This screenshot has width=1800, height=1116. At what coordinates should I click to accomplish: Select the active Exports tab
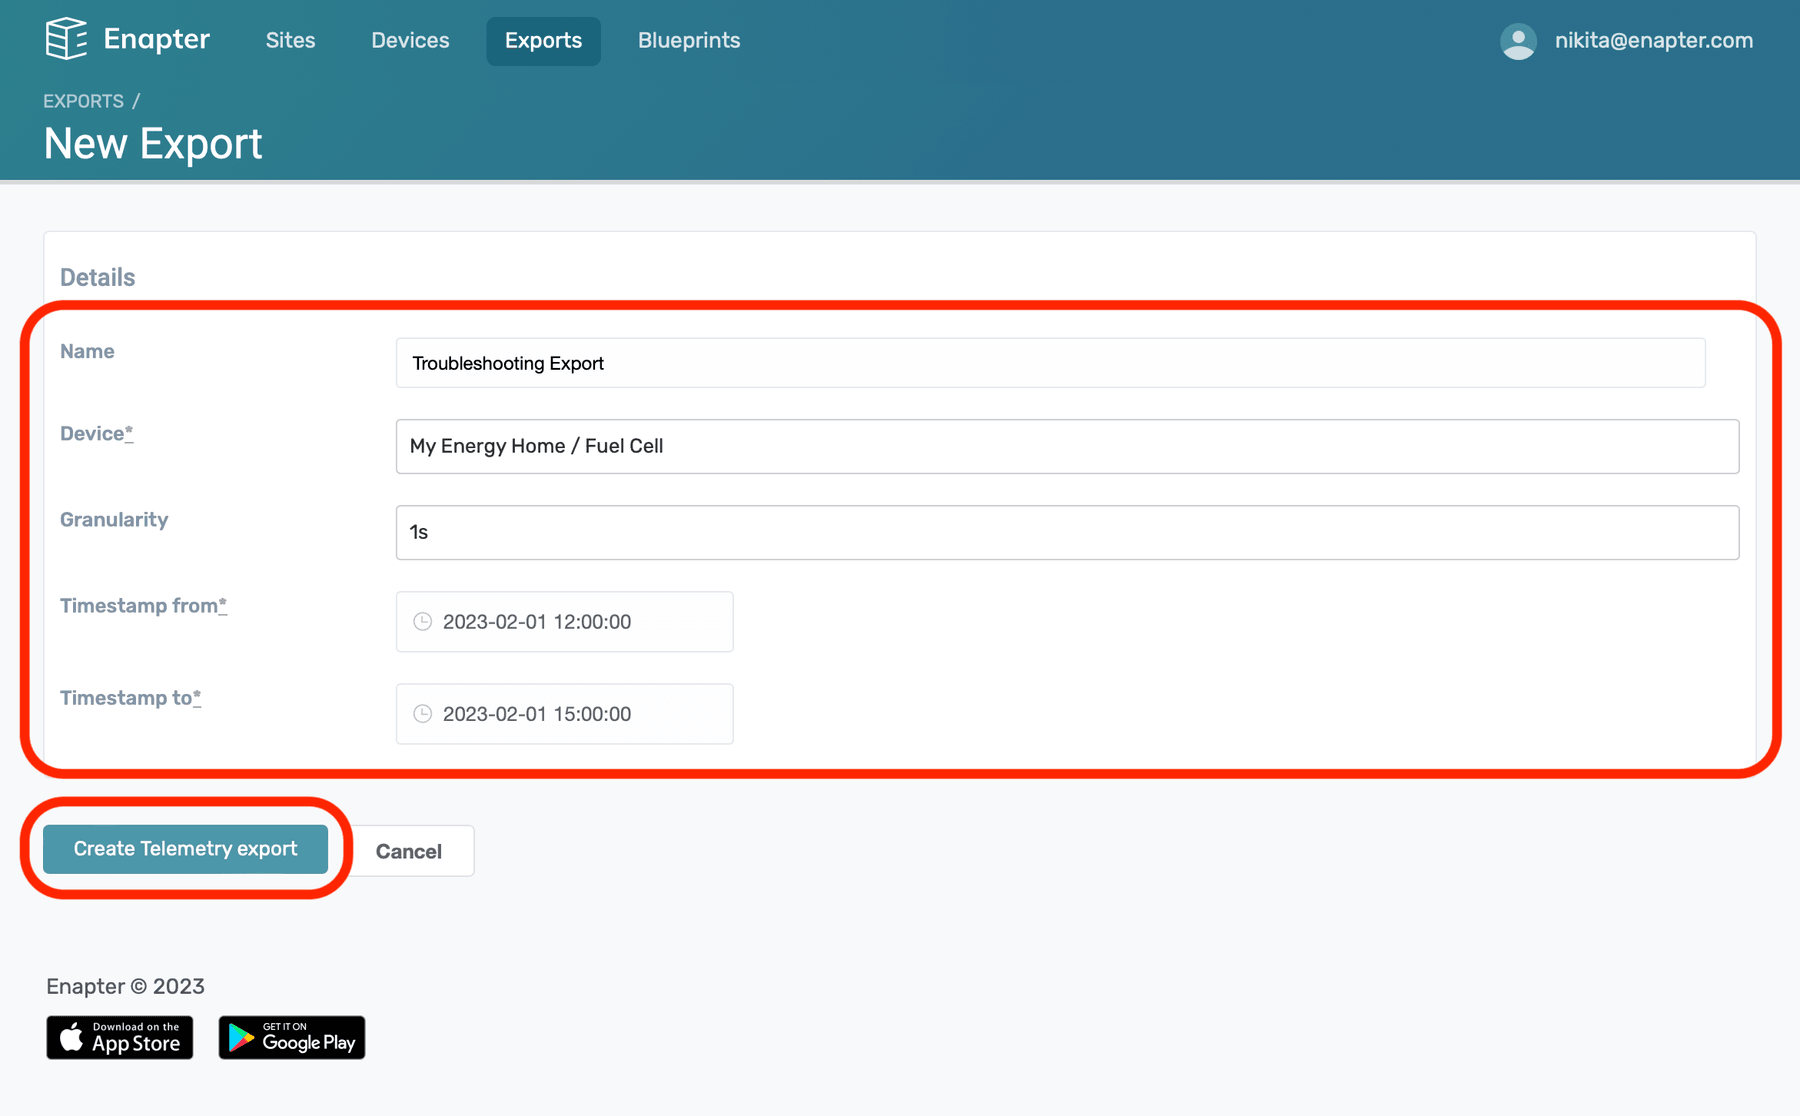[x=543, y=41]
